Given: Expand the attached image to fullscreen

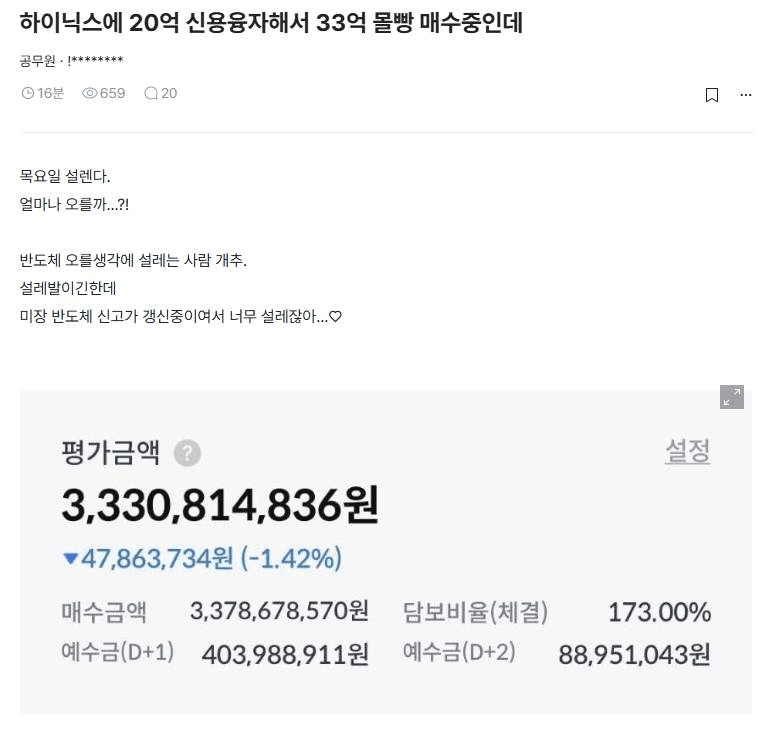Looking at the screenshot, I should pyautogui.click(x=731, y=397).
